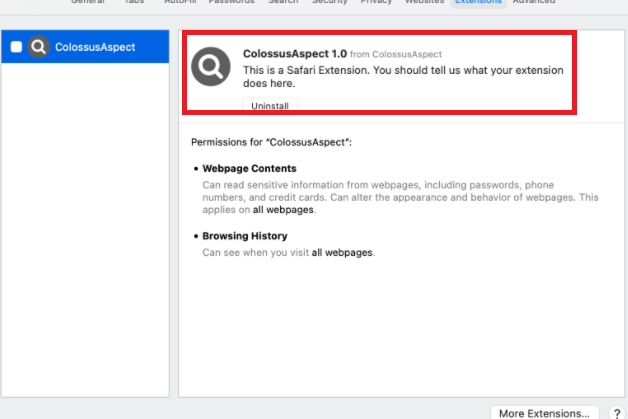The height and width of the screenshot is (419, 628).
Task: Click 'Can see when you visit all webpages' text
Action: (288, 252)
